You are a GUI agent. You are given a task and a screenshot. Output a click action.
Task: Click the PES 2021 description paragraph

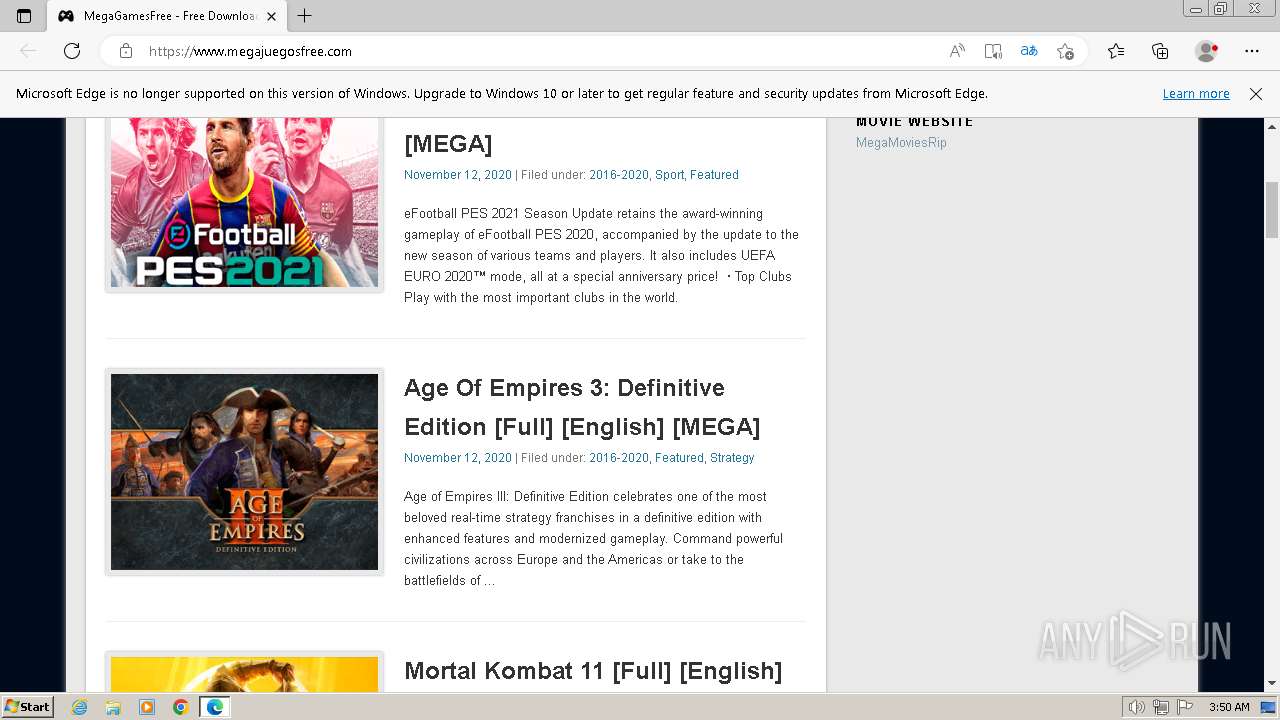click(601, 256)
